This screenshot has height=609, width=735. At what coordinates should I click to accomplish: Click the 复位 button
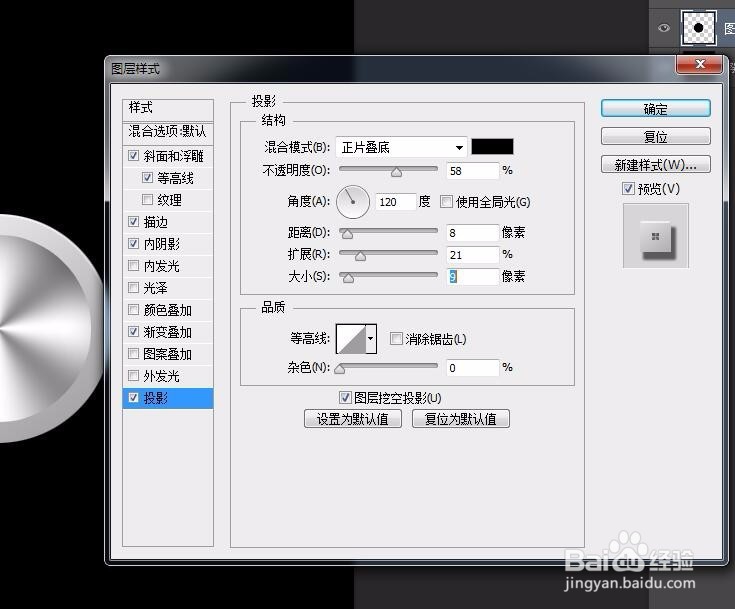pos(655,137)
